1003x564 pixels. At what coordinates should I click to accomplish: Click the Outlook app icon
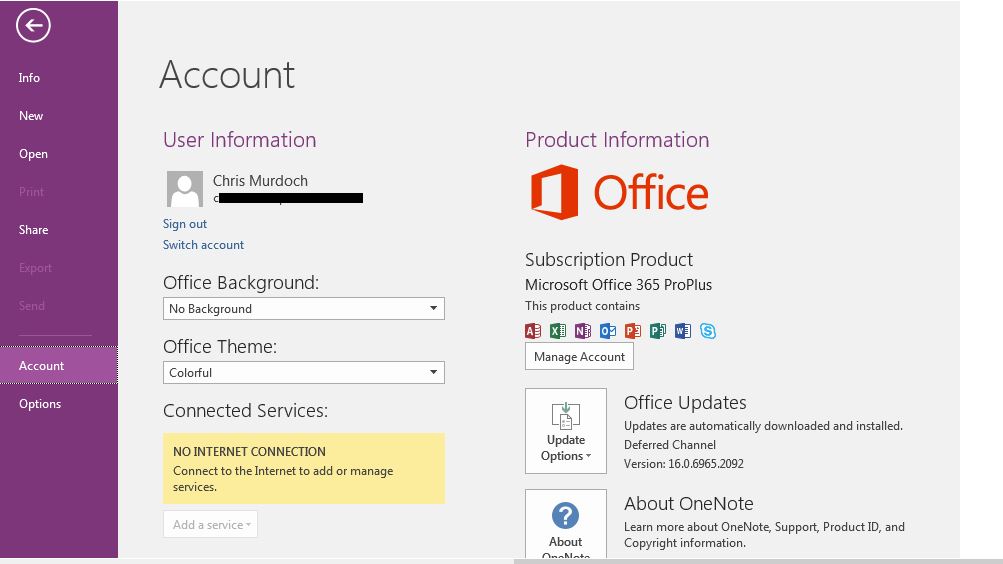[x=608, y=331]
